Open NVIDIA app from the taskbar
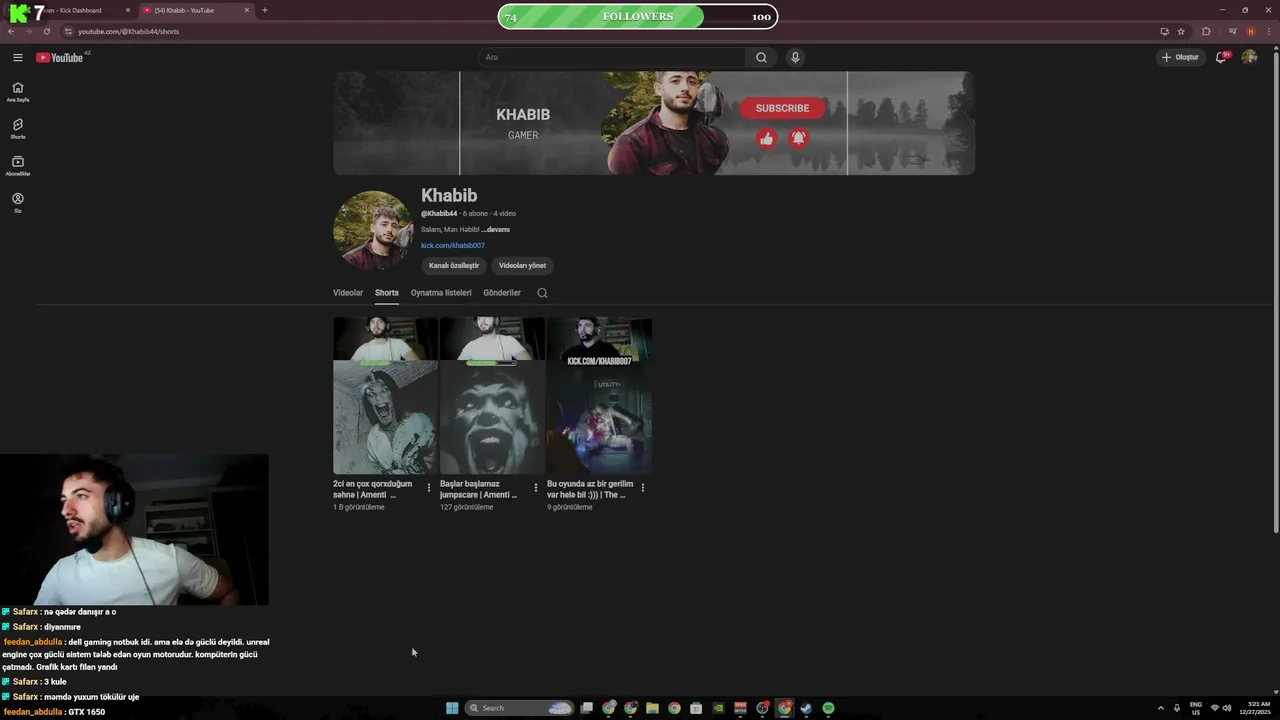Viewport: 1280px width, 720px height. pos(718,708)
